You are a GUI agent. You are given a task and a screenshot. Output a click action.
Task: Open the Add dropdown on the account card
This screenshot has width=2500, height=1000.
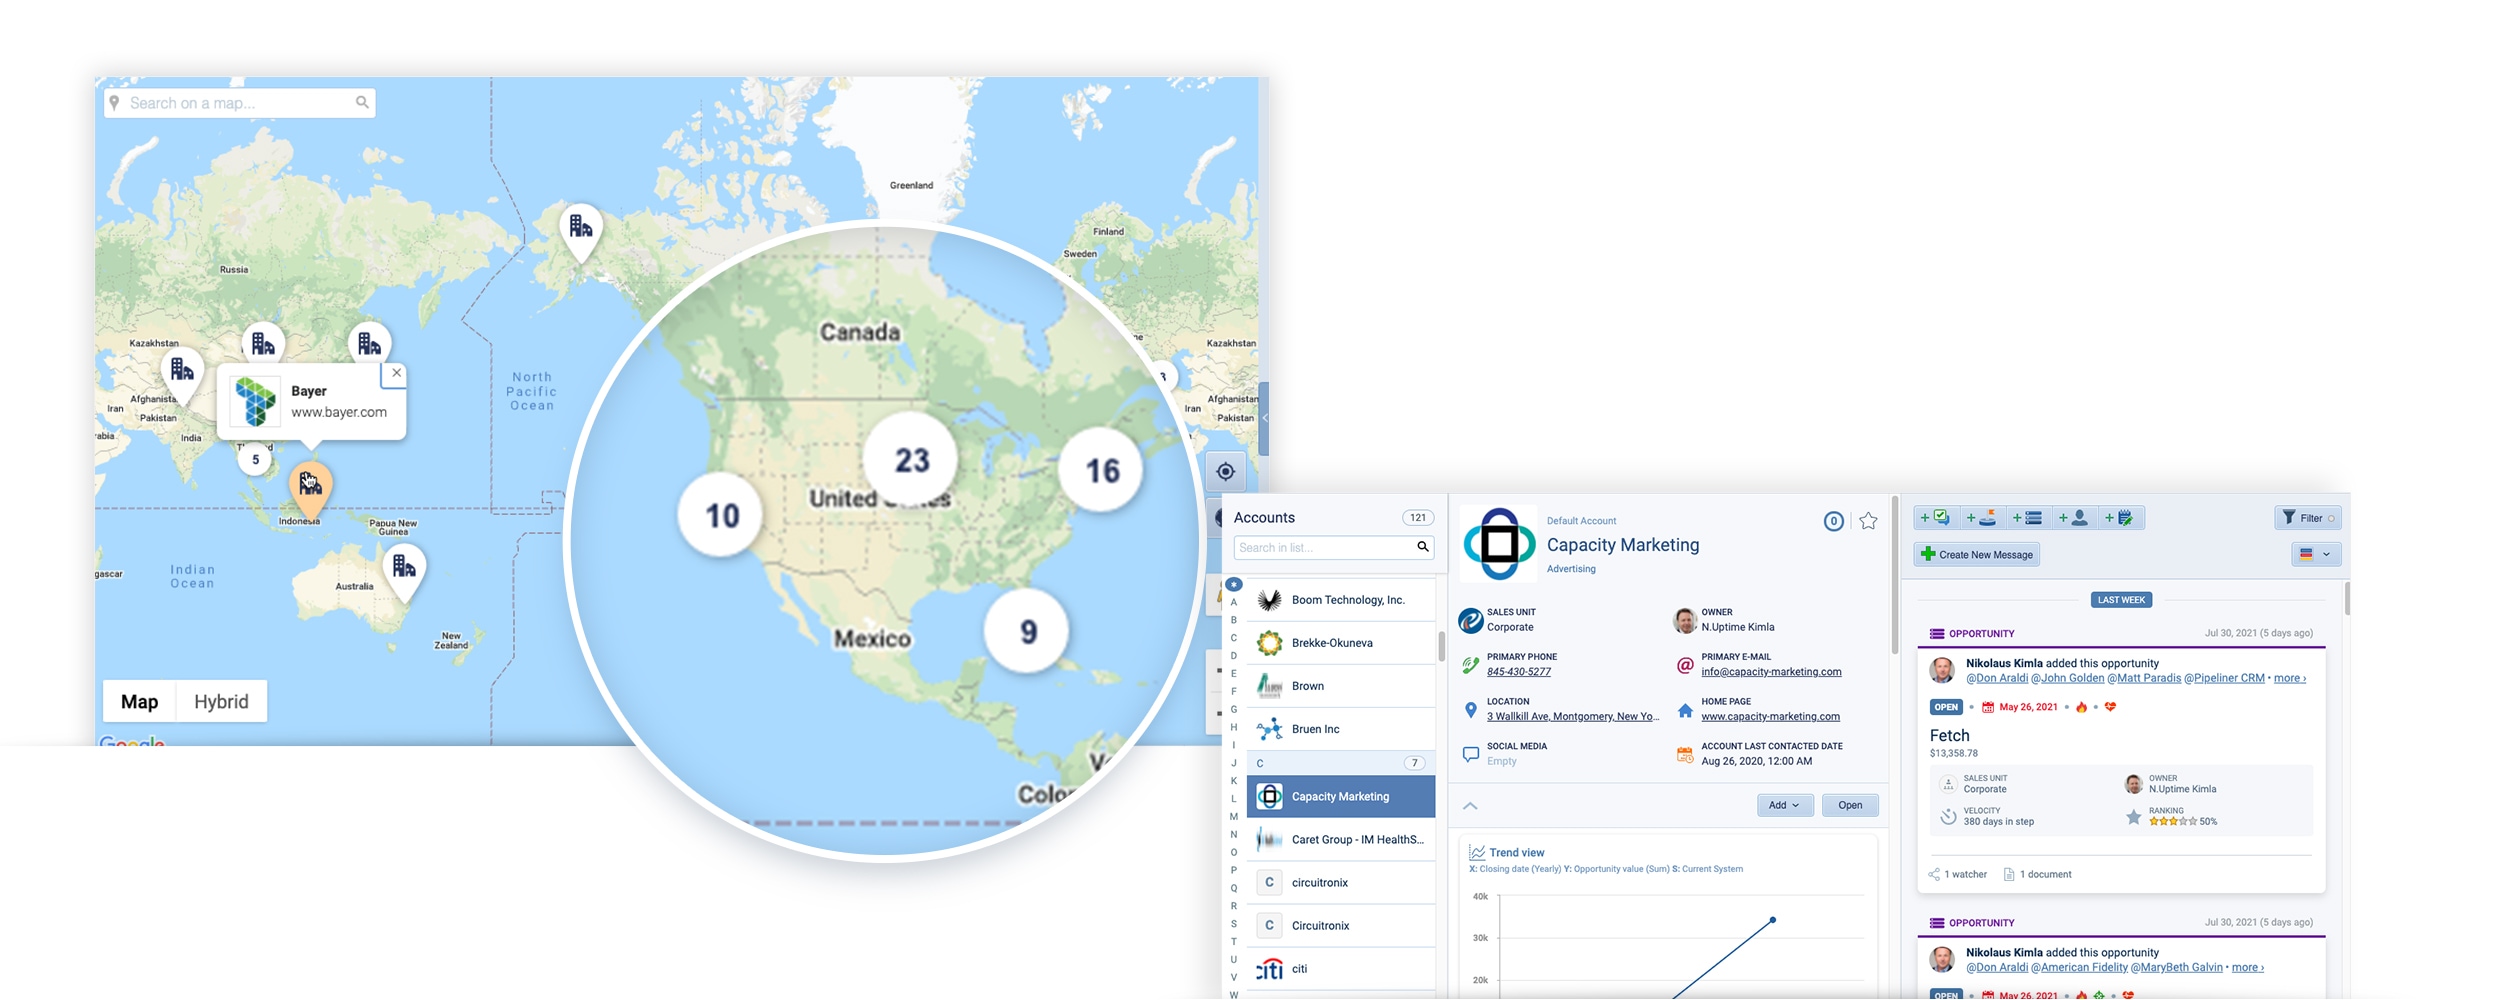[1785, 805]
